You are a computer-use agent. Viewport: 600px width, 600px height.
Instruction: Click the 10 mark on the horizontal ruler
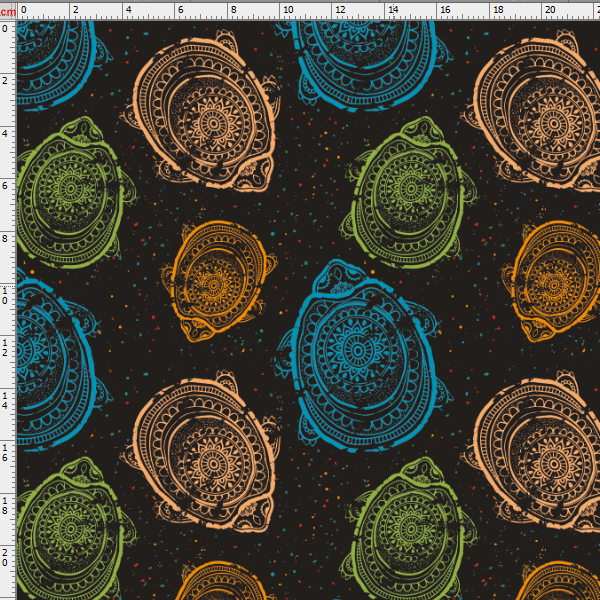coord(288,10)
